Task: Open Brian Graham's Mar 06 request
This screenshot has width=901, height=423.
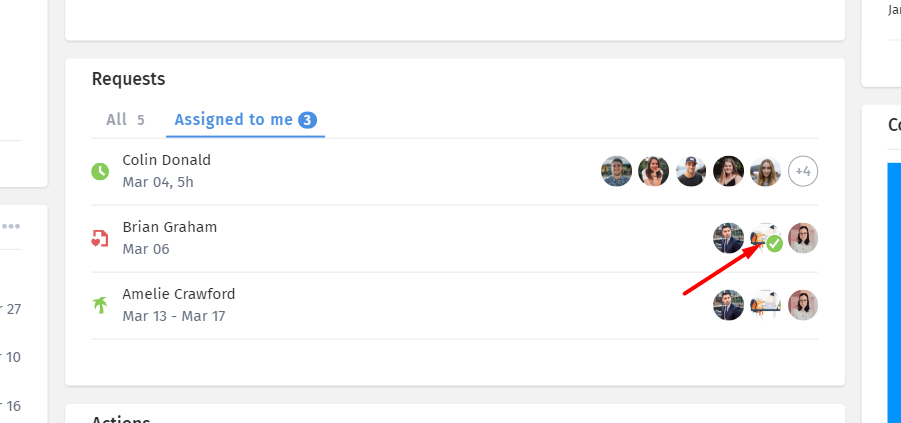Action: point(454,238)
